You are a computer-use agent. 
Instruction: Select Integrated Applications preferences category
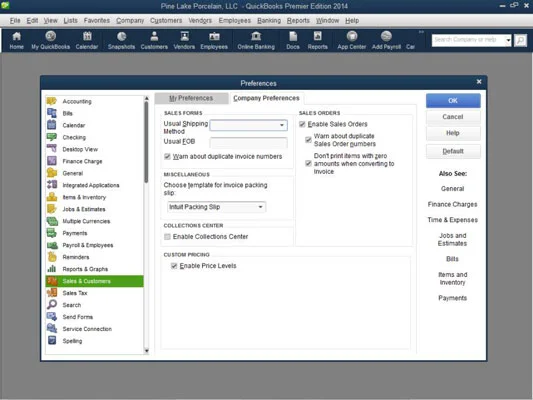coord(94,185)
